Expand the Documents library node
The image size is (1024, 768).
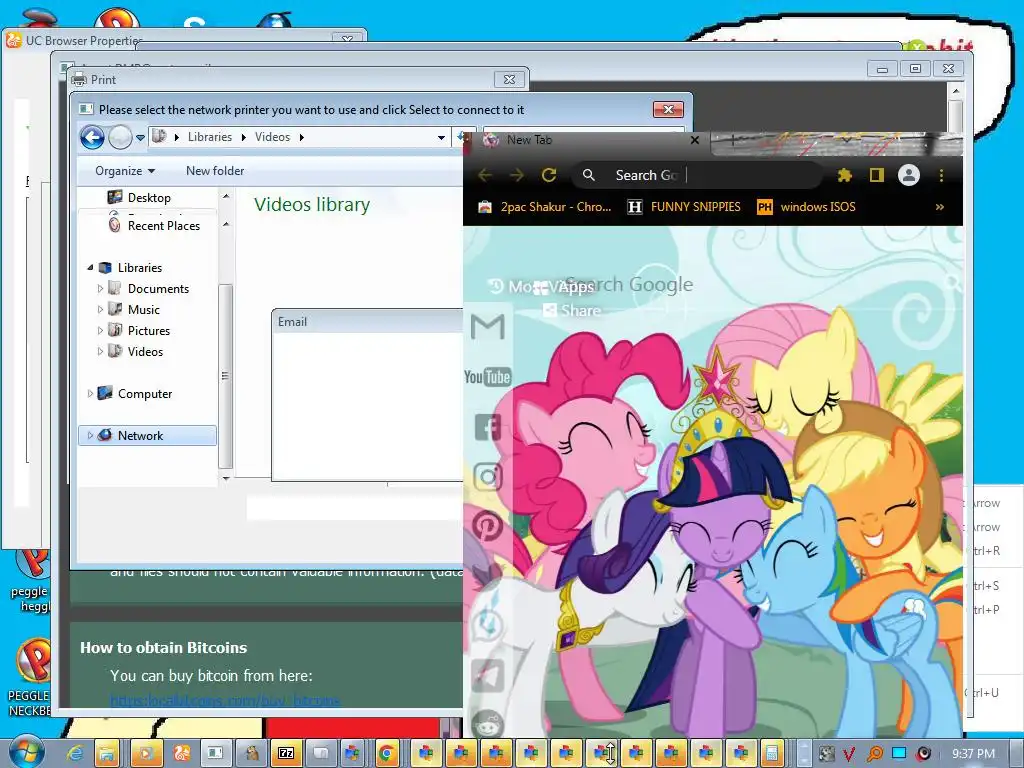100,289
